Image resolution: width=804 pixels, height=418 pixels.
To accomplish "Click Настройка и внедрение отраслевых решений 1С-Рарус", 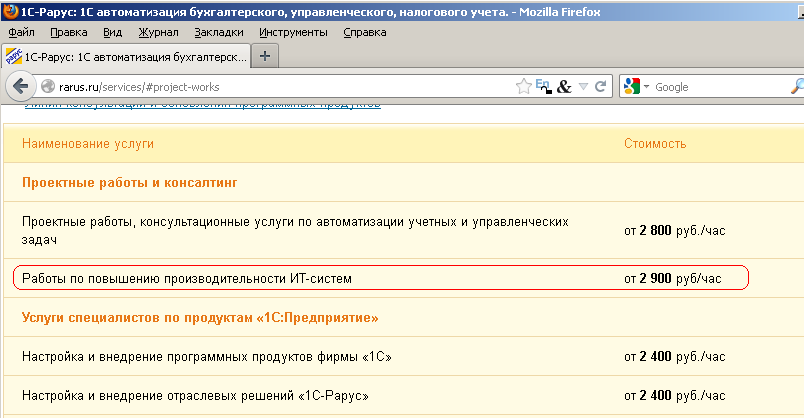I will (195, 395).
